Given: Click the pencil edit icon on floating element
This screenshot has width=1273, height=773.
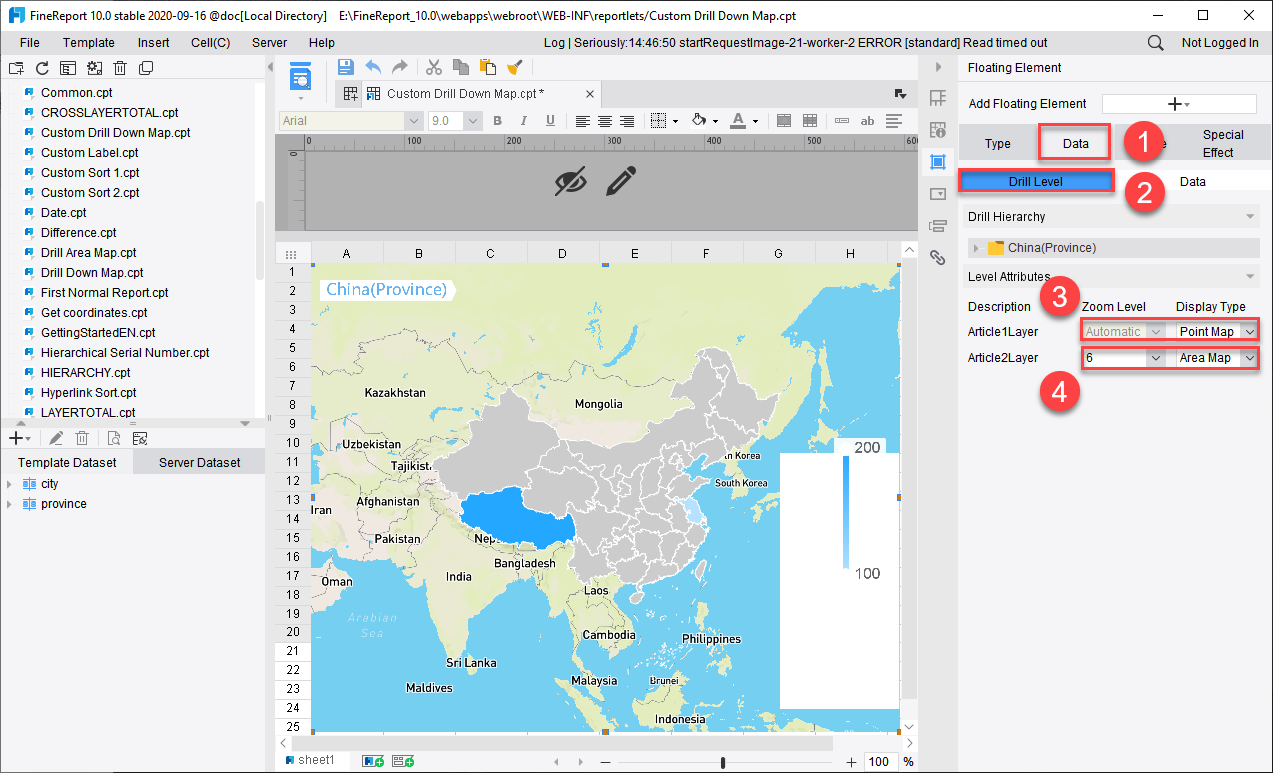Looking at the screenshot, I should click(x=621, y=181).
